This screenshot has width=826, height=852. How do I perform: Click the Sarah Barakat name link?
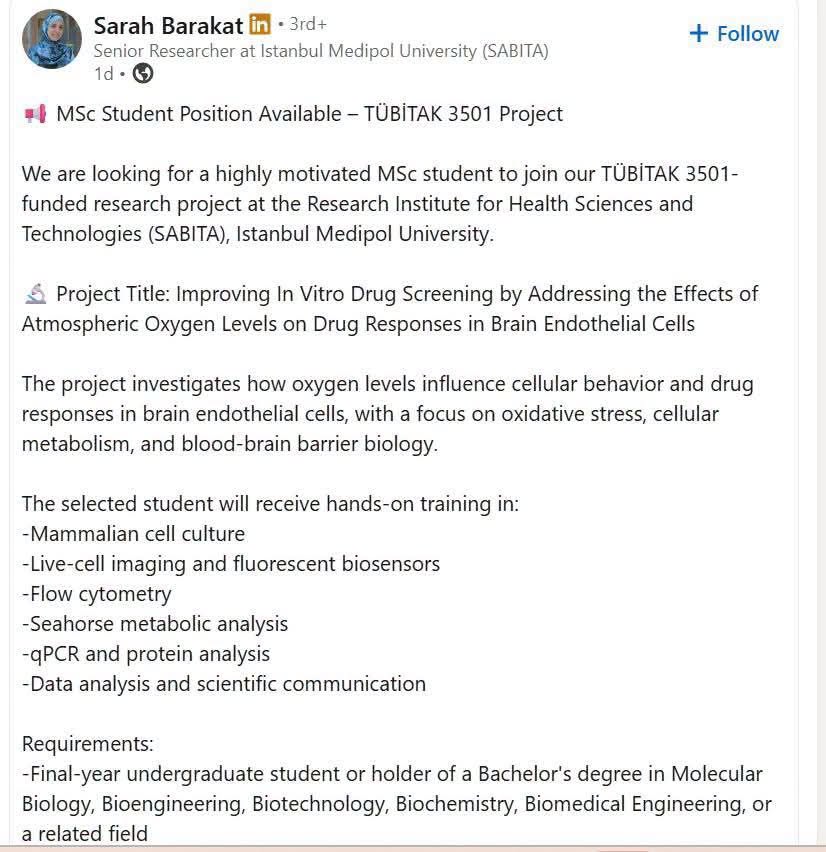point(168,26)
